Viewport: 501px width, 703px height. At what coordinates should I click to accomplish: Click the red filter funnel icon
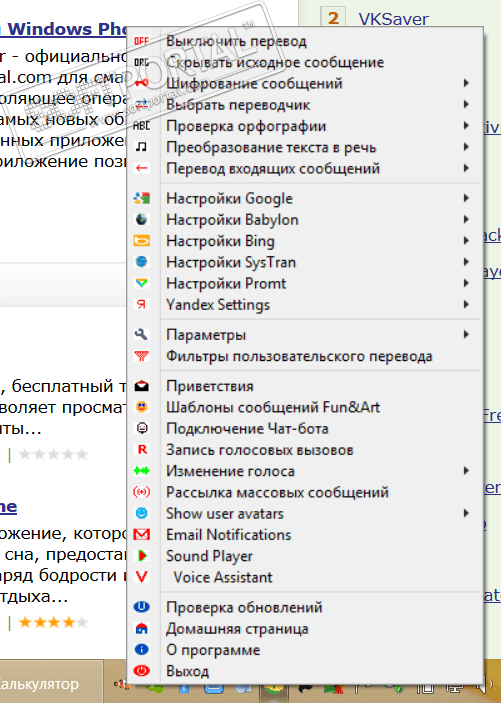point(141,356)
